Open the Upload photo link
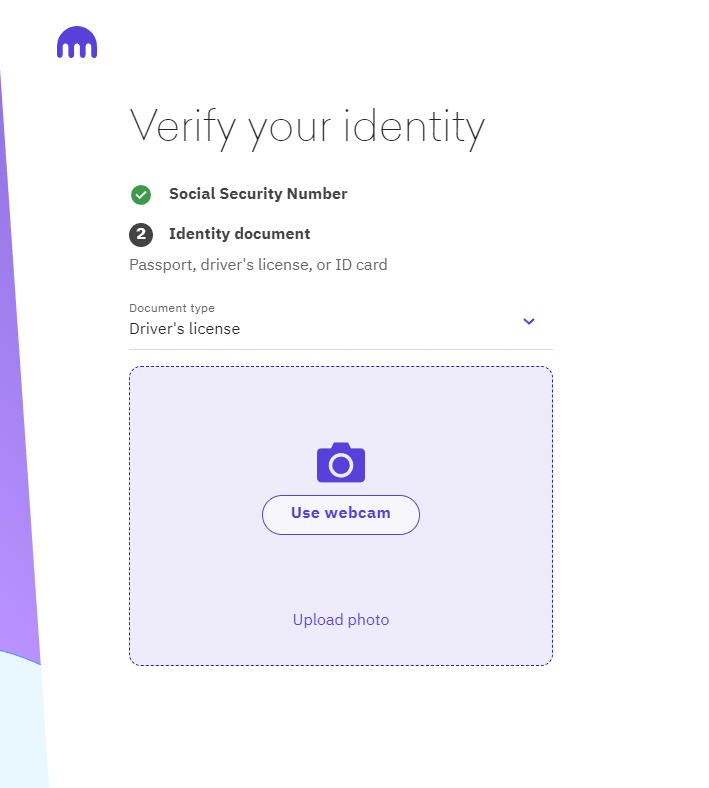The width and height of the screenshot is (709, 788). (x=341, y=620)
